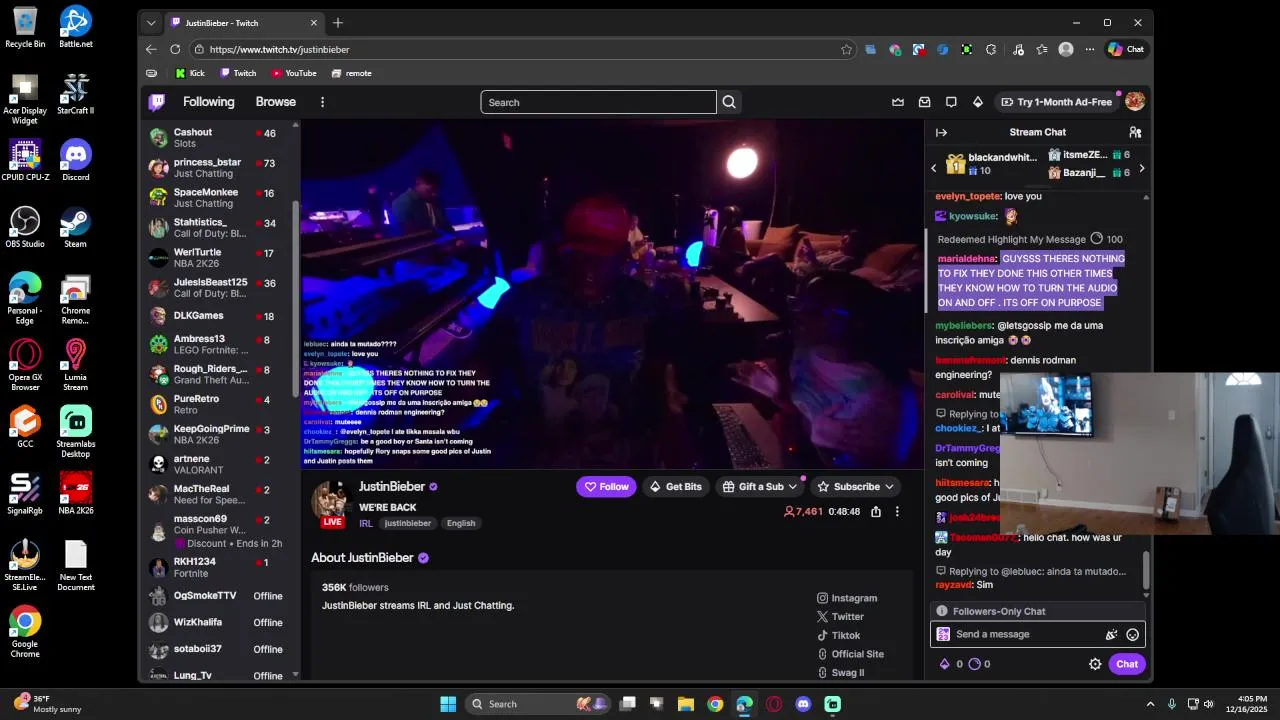Open the chat identity badge icon
The width and height of the screenshot is (1280, 720).
(x=943, y=634)
